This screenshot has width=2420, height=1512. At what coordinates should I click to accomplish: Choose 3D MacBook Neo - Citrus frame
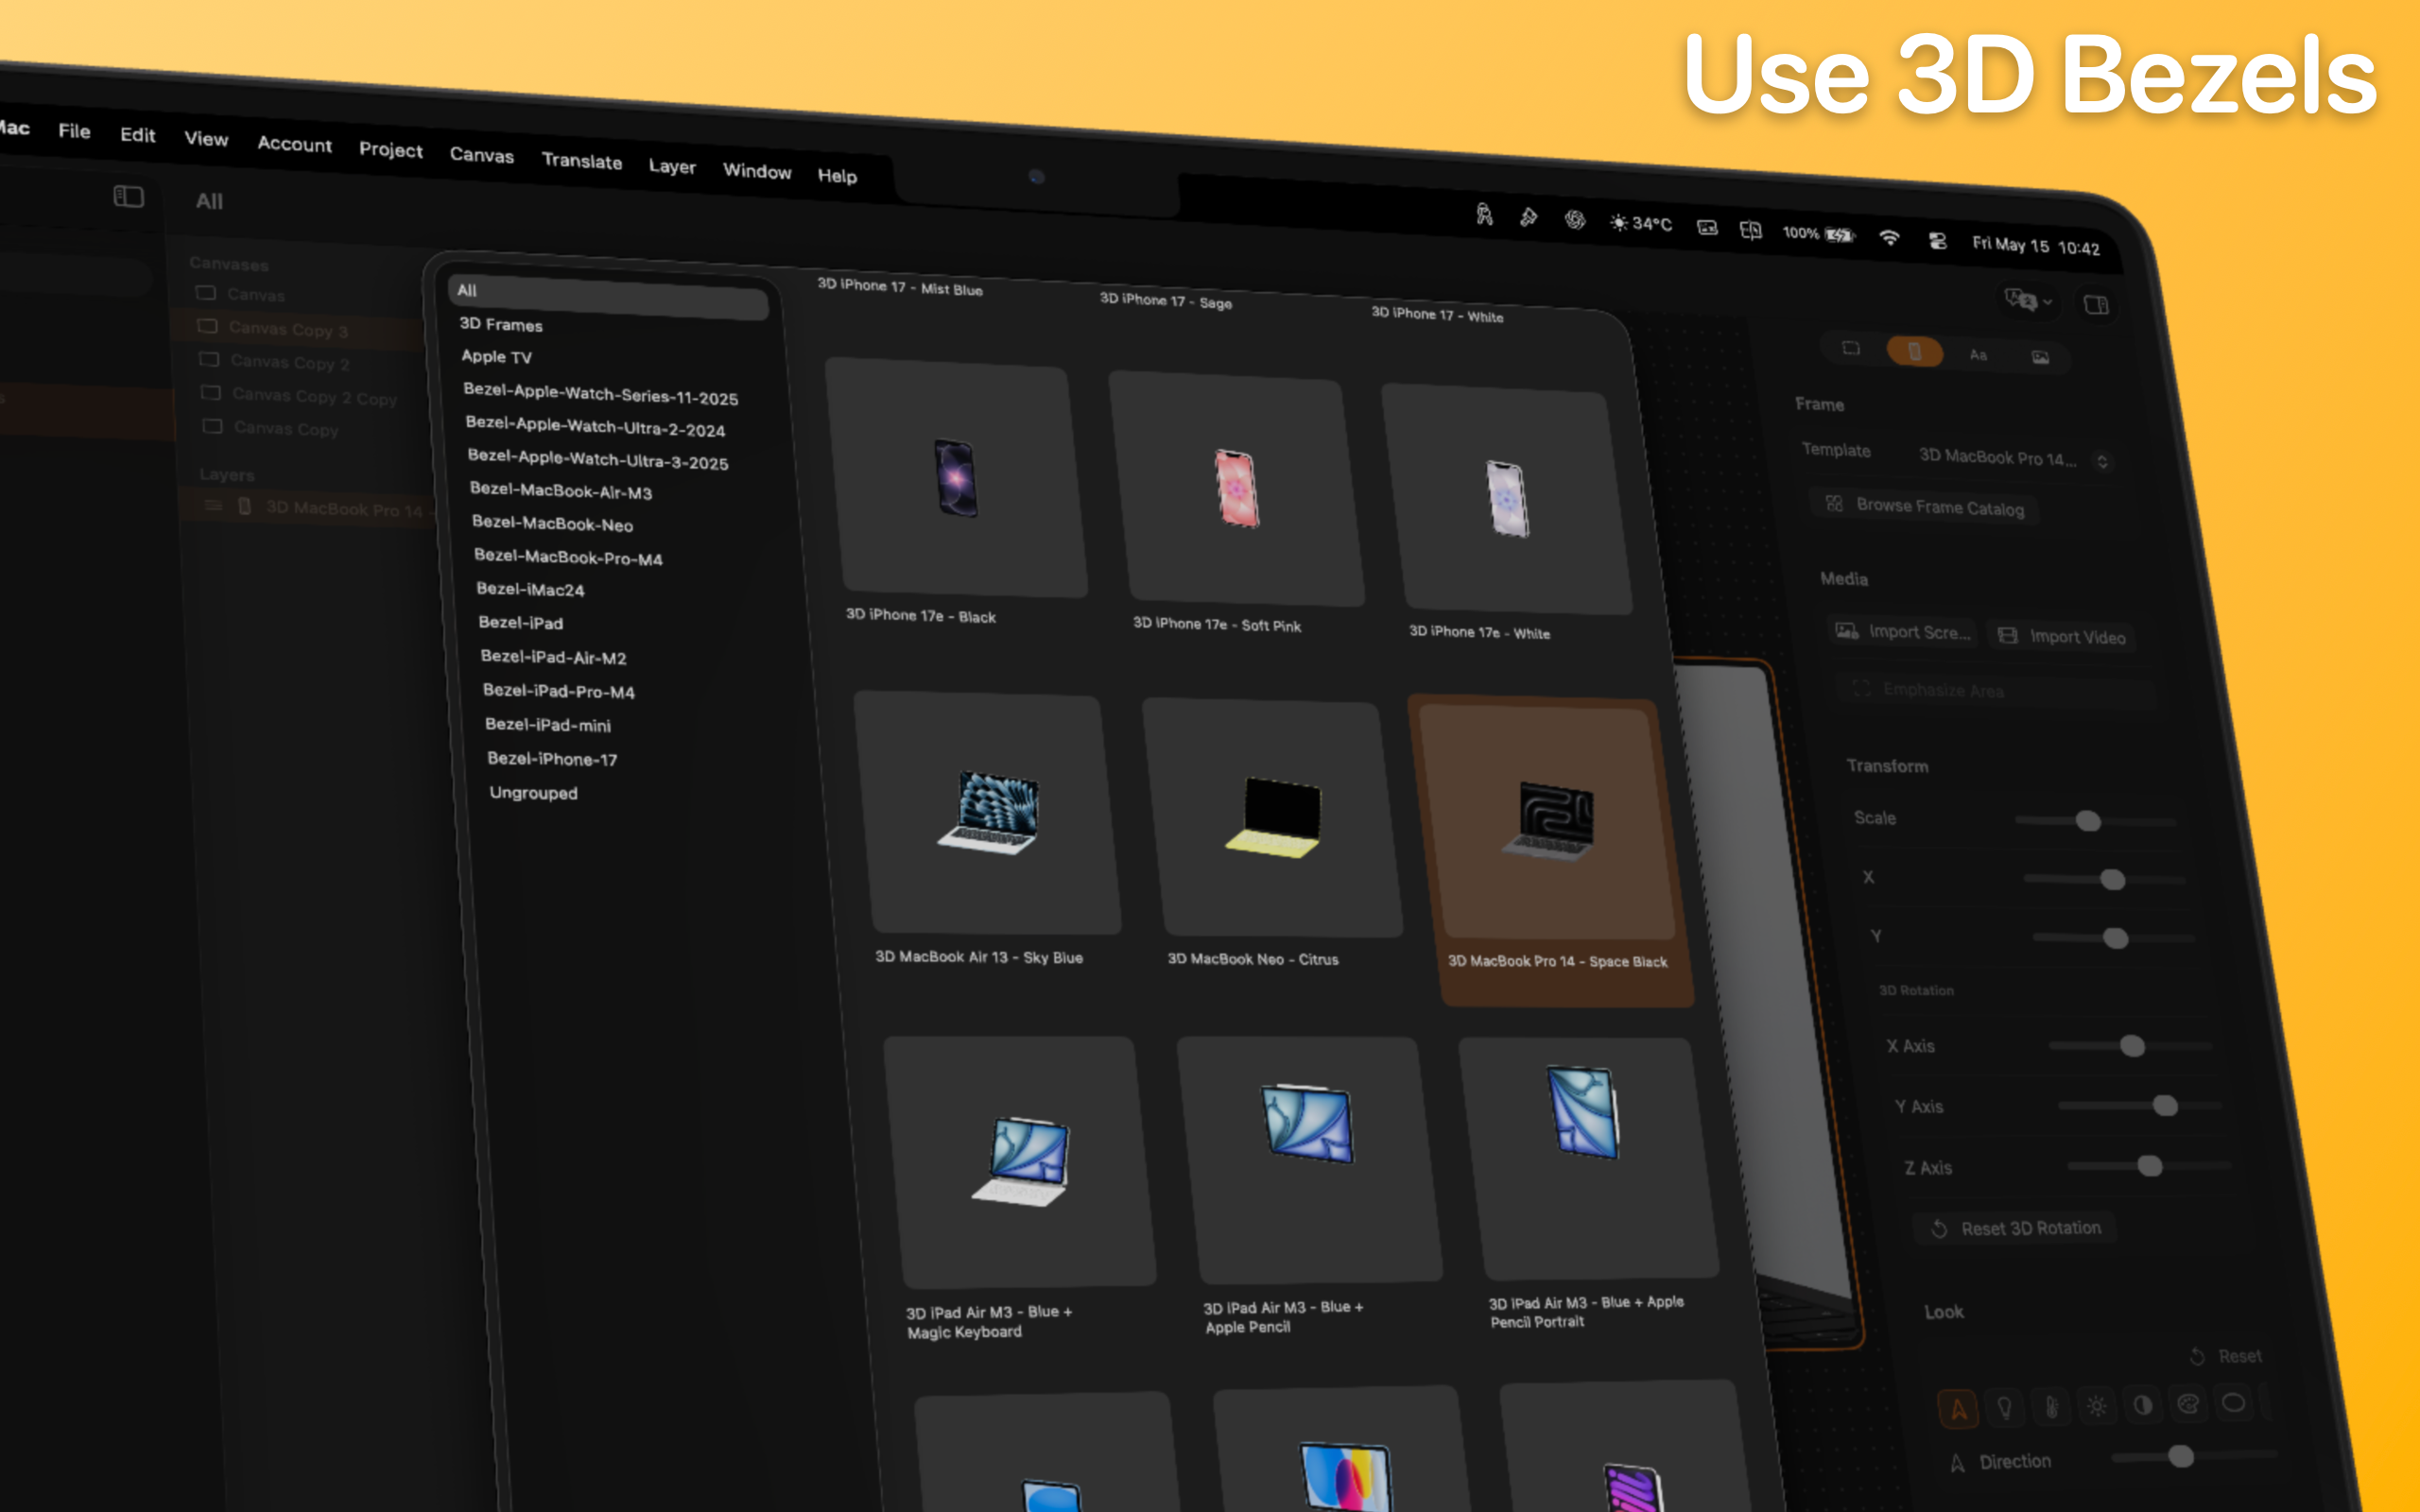click(x=1272, y=817)
